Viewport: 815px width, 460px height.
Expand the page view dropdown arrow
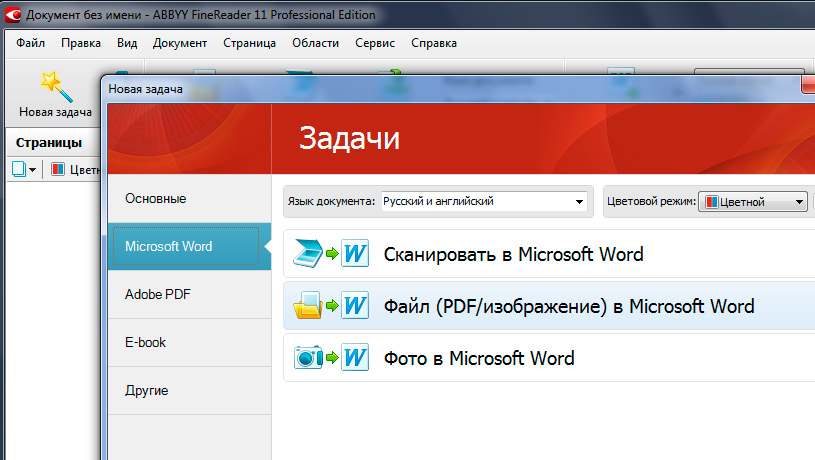tap(33, 169)
